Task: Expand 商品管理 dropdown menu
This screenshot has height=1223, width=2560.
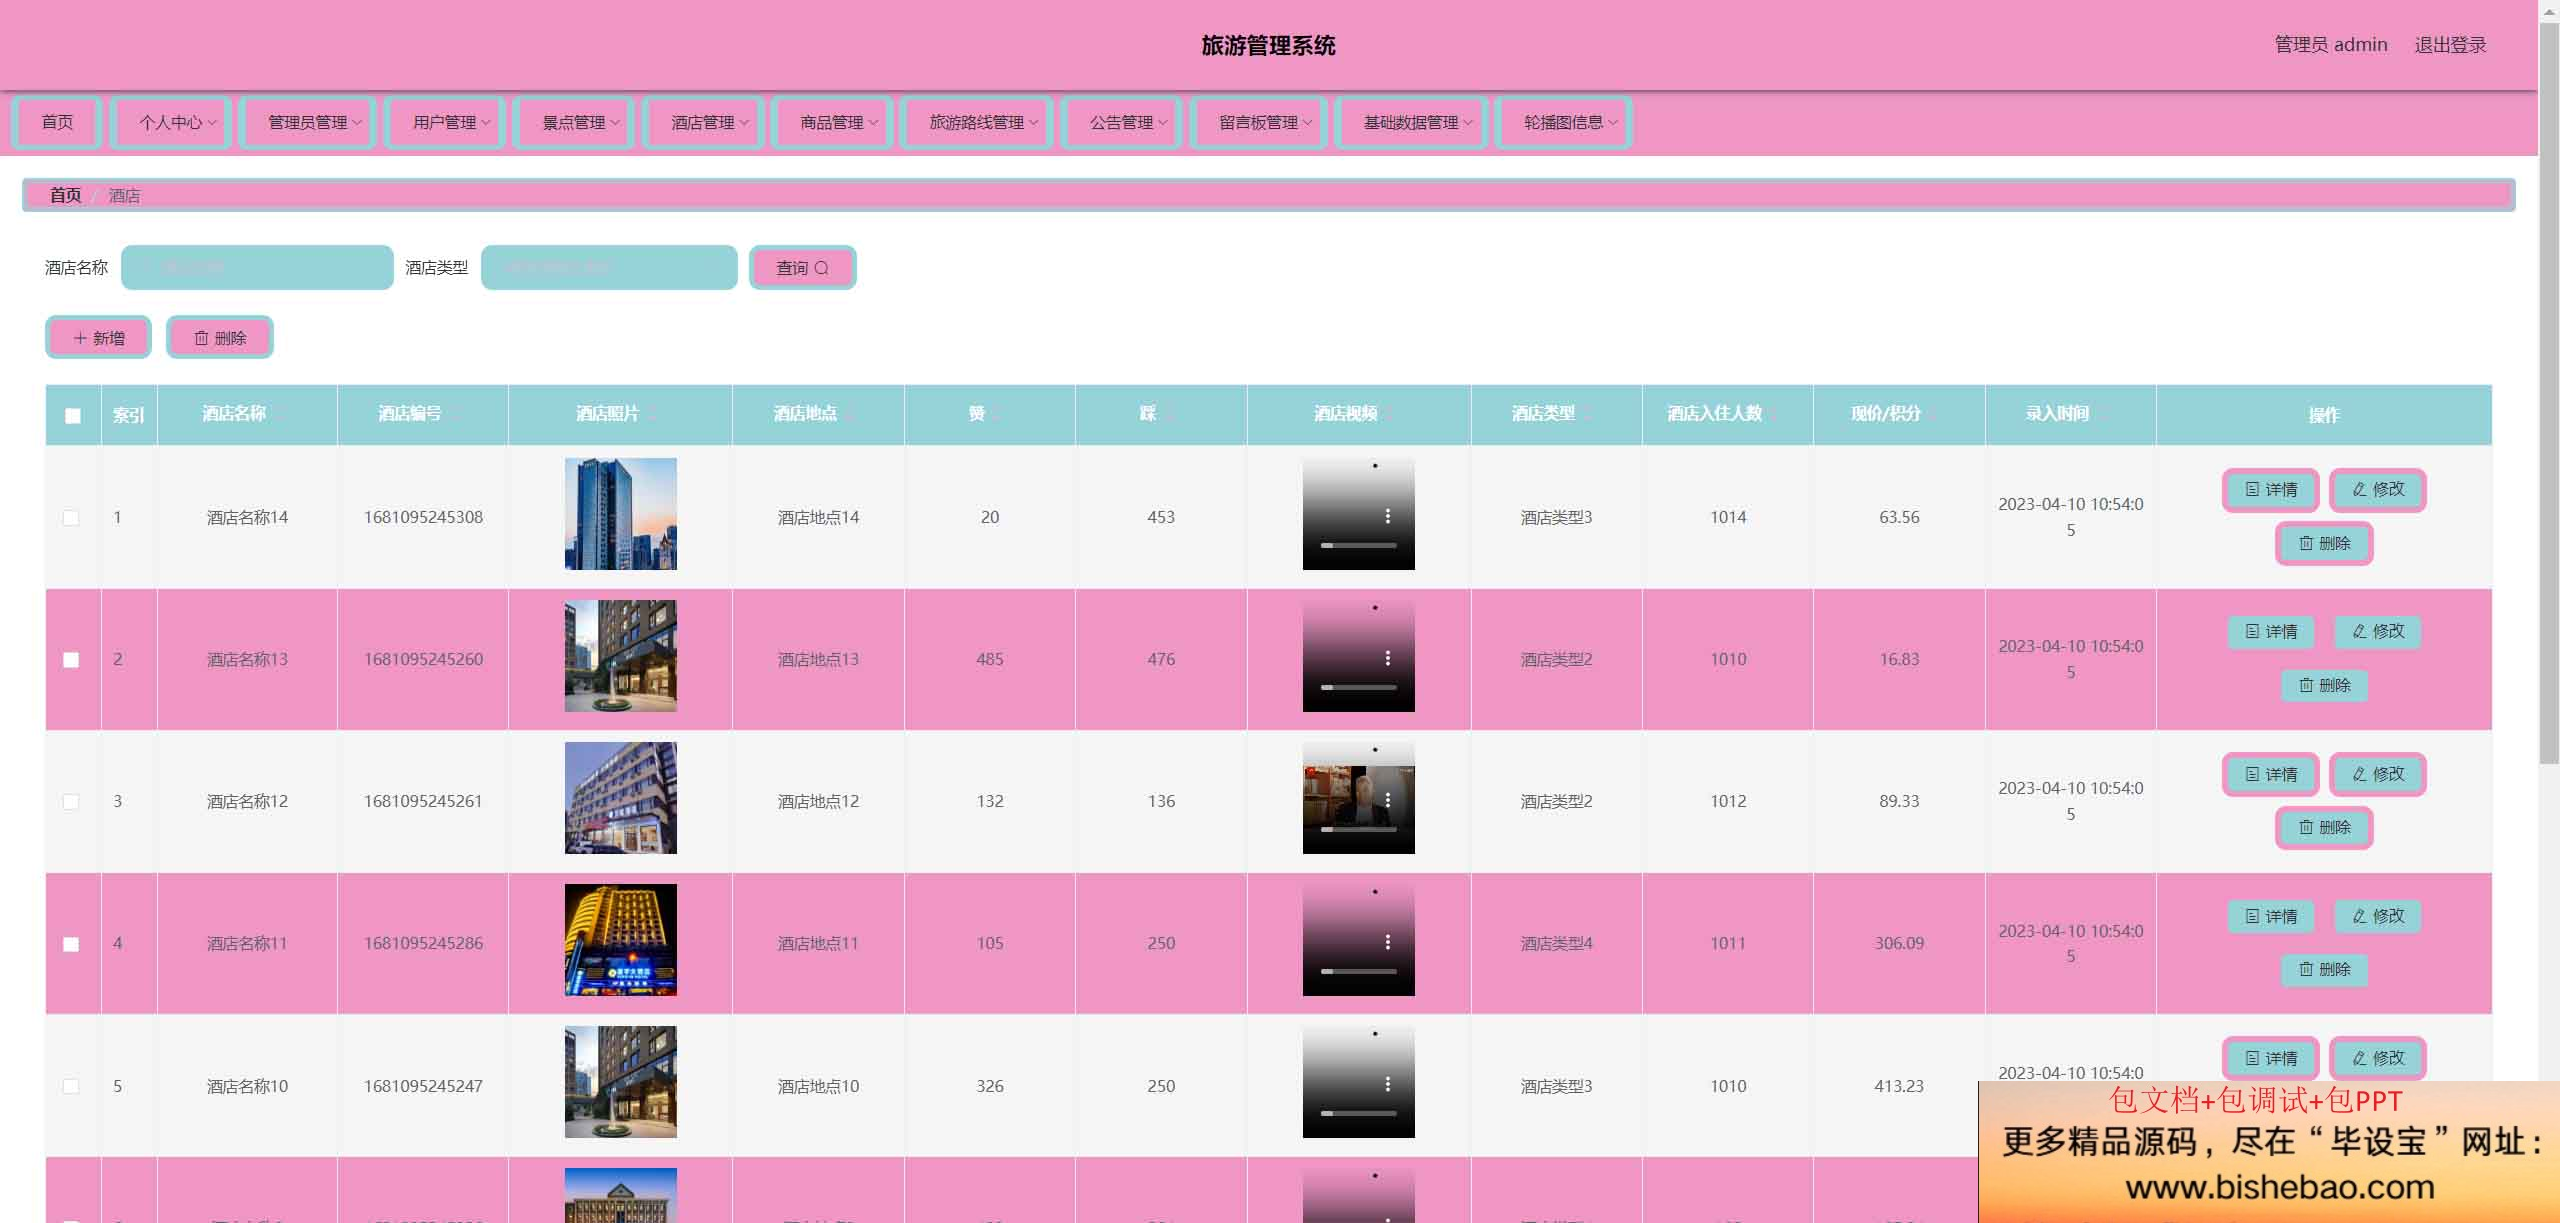Action: pos(832,122)
